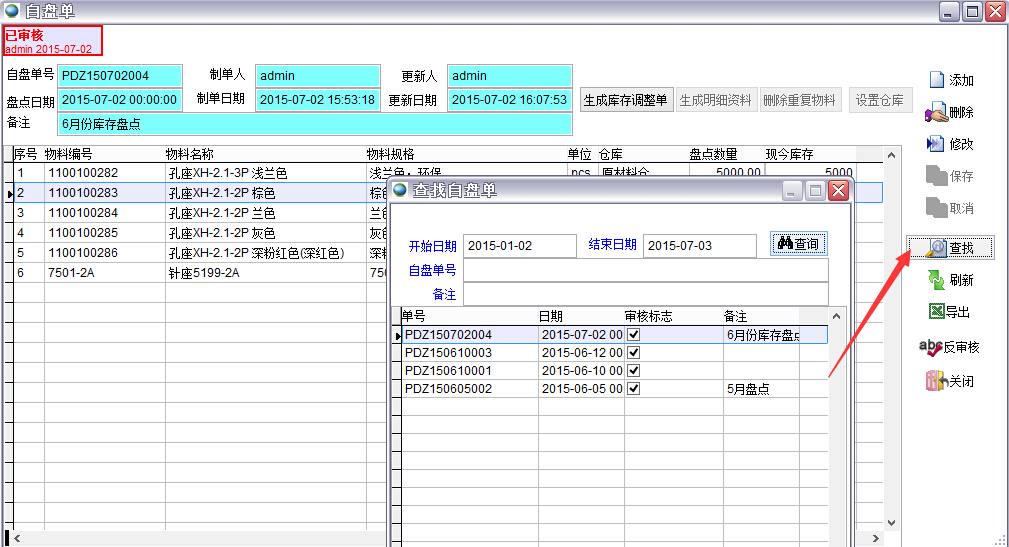Image resolution: width=1009 pixels, height=547 pixels.
Task: Close the form with 关闭 icon
Action: [950, 381]
